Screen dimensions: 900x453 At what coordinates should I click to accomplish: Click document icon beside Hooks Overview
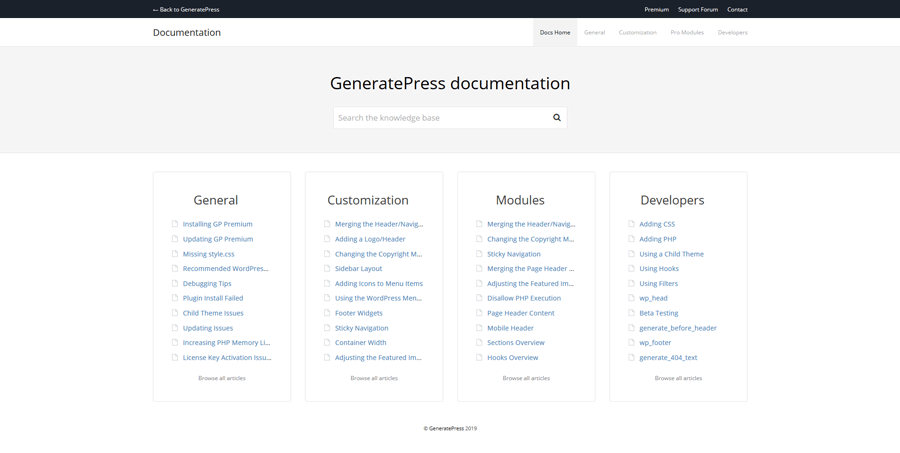[x=479, y=357]
